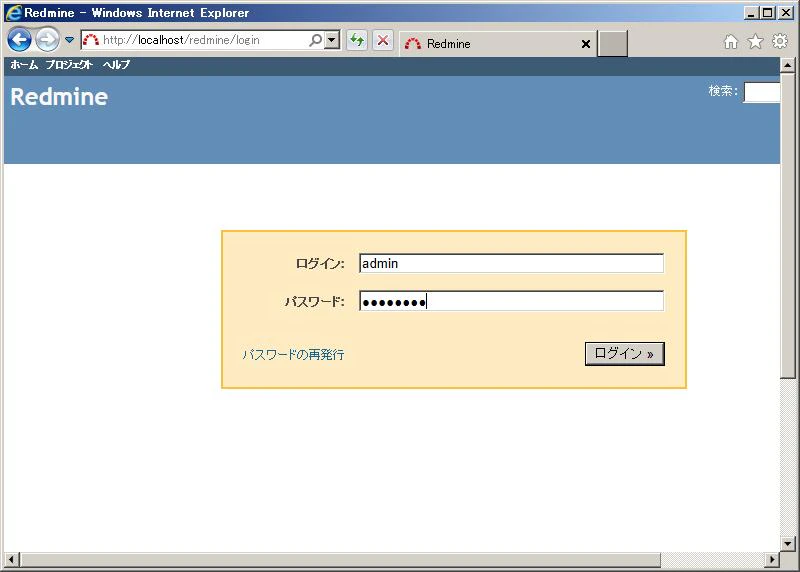Focus the パスワード password field
Viewport: 800px width, 572px height.
[511, 301]
